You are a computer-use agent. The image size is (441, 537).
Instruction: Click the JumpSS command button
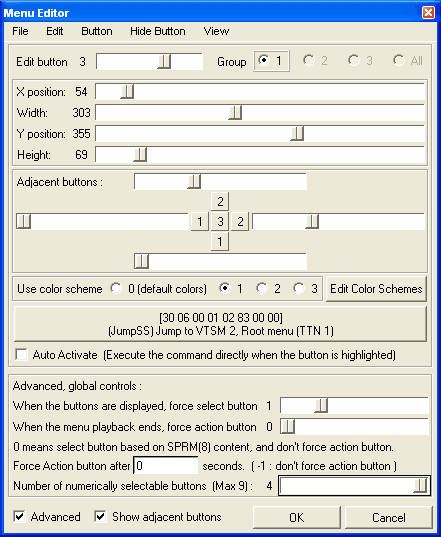point(220,324)
